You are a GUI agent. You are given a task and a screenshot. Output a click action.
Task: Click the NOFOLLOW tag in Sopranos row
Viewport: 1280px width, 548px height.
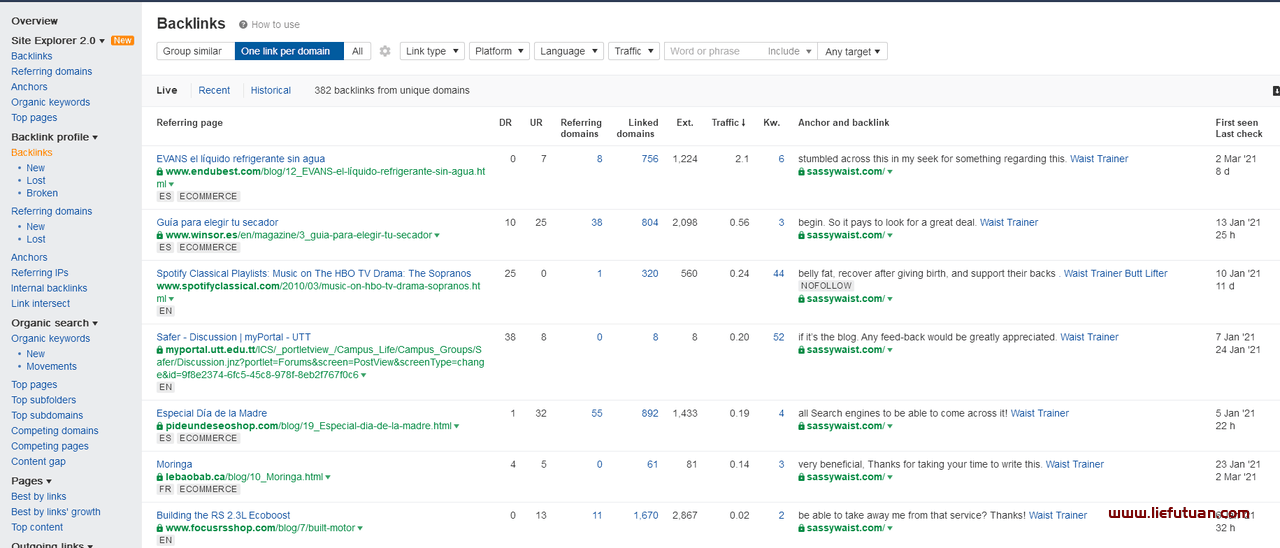826,285
